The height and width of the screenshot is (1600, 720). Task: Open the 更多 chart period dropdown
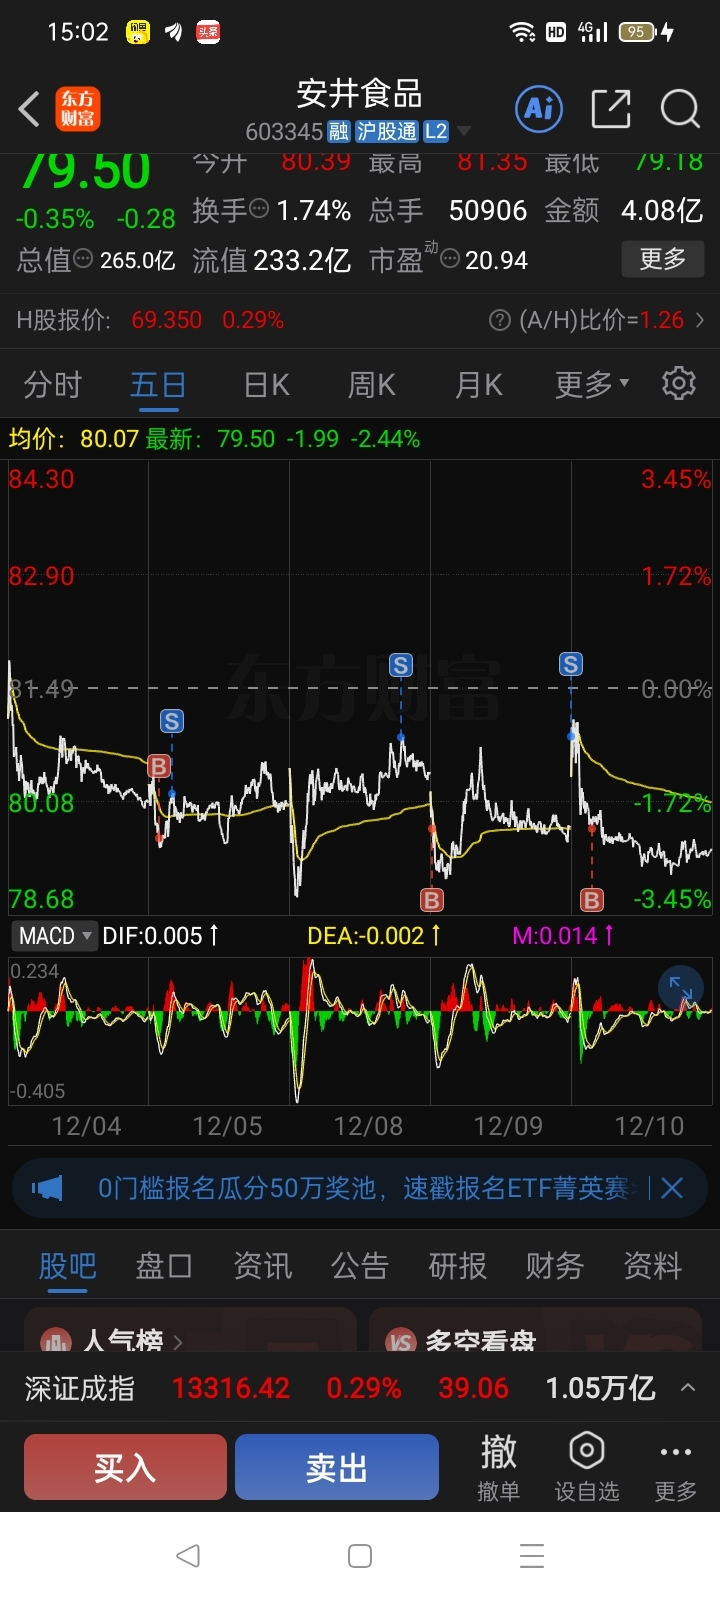(x=592, y=383)
